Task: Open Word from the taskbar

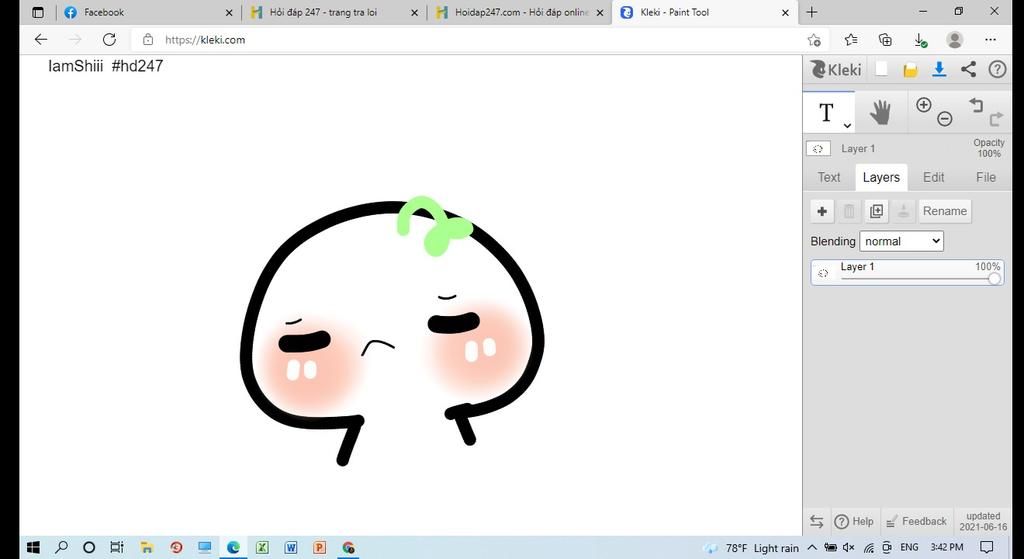Action: click(x=291, y=547)
